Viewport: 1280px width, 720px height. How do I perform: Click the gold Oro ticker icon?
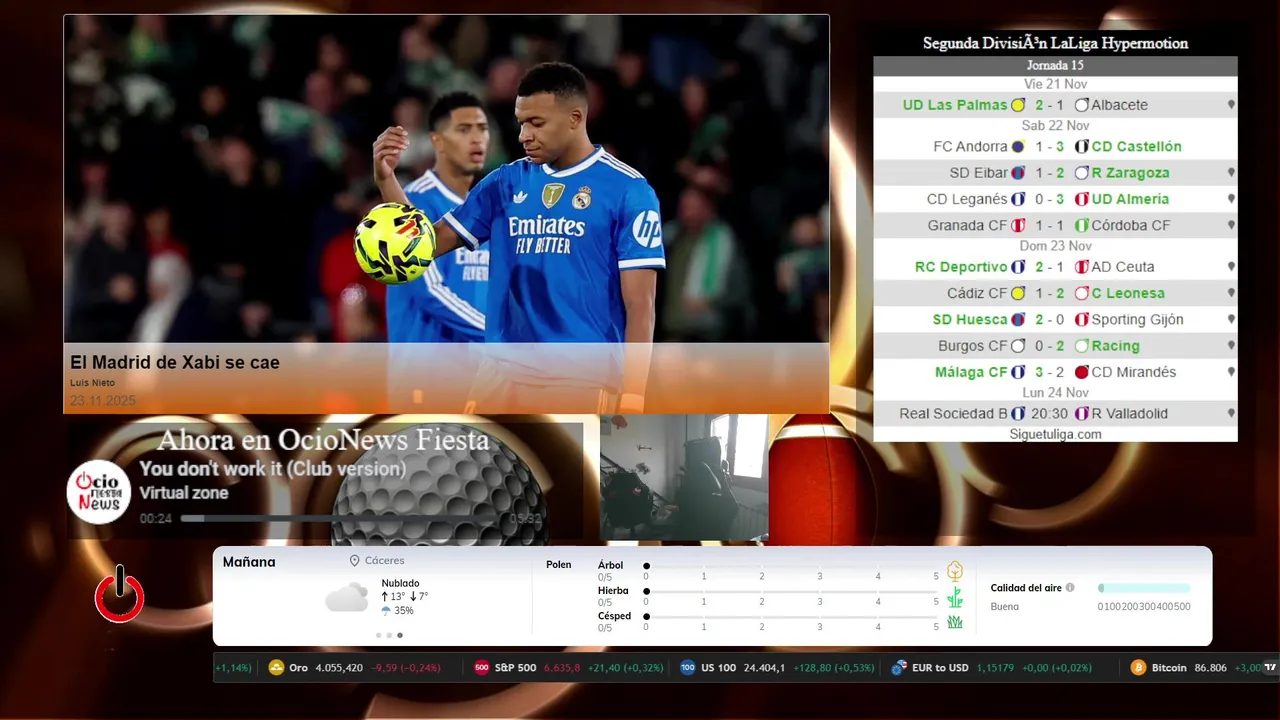276,668
